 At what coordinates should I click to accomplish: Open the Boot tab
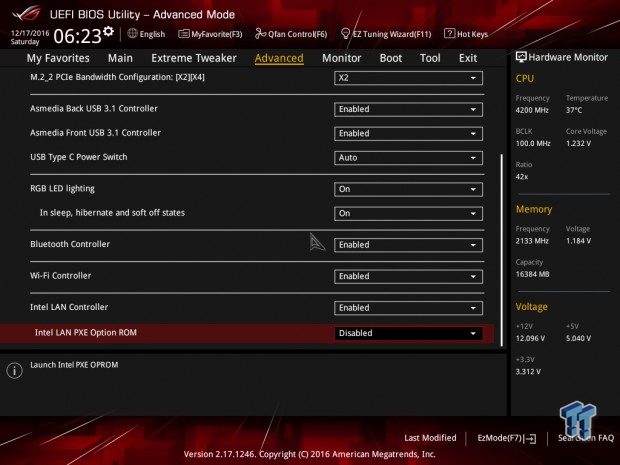pos(391,58)
